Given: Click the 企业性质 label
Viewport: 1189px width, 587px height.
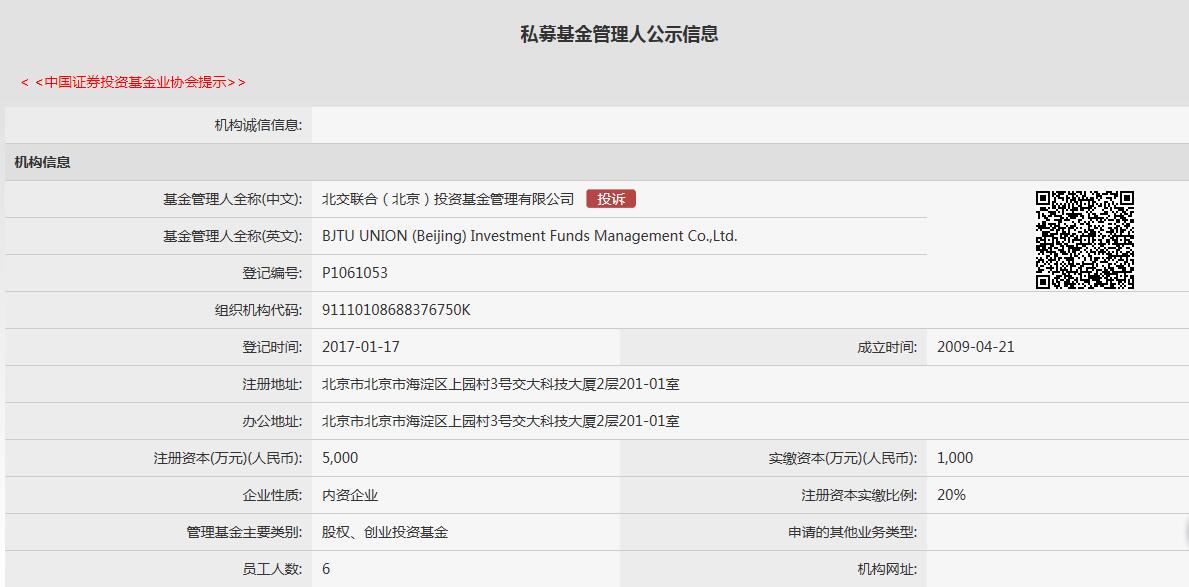Looking at the screenshot, I should [272, 495].
